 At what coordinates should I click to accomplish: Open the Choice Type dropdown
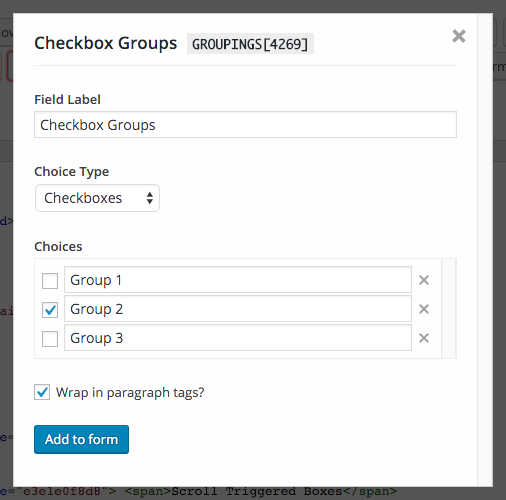[x=97, y=198]
